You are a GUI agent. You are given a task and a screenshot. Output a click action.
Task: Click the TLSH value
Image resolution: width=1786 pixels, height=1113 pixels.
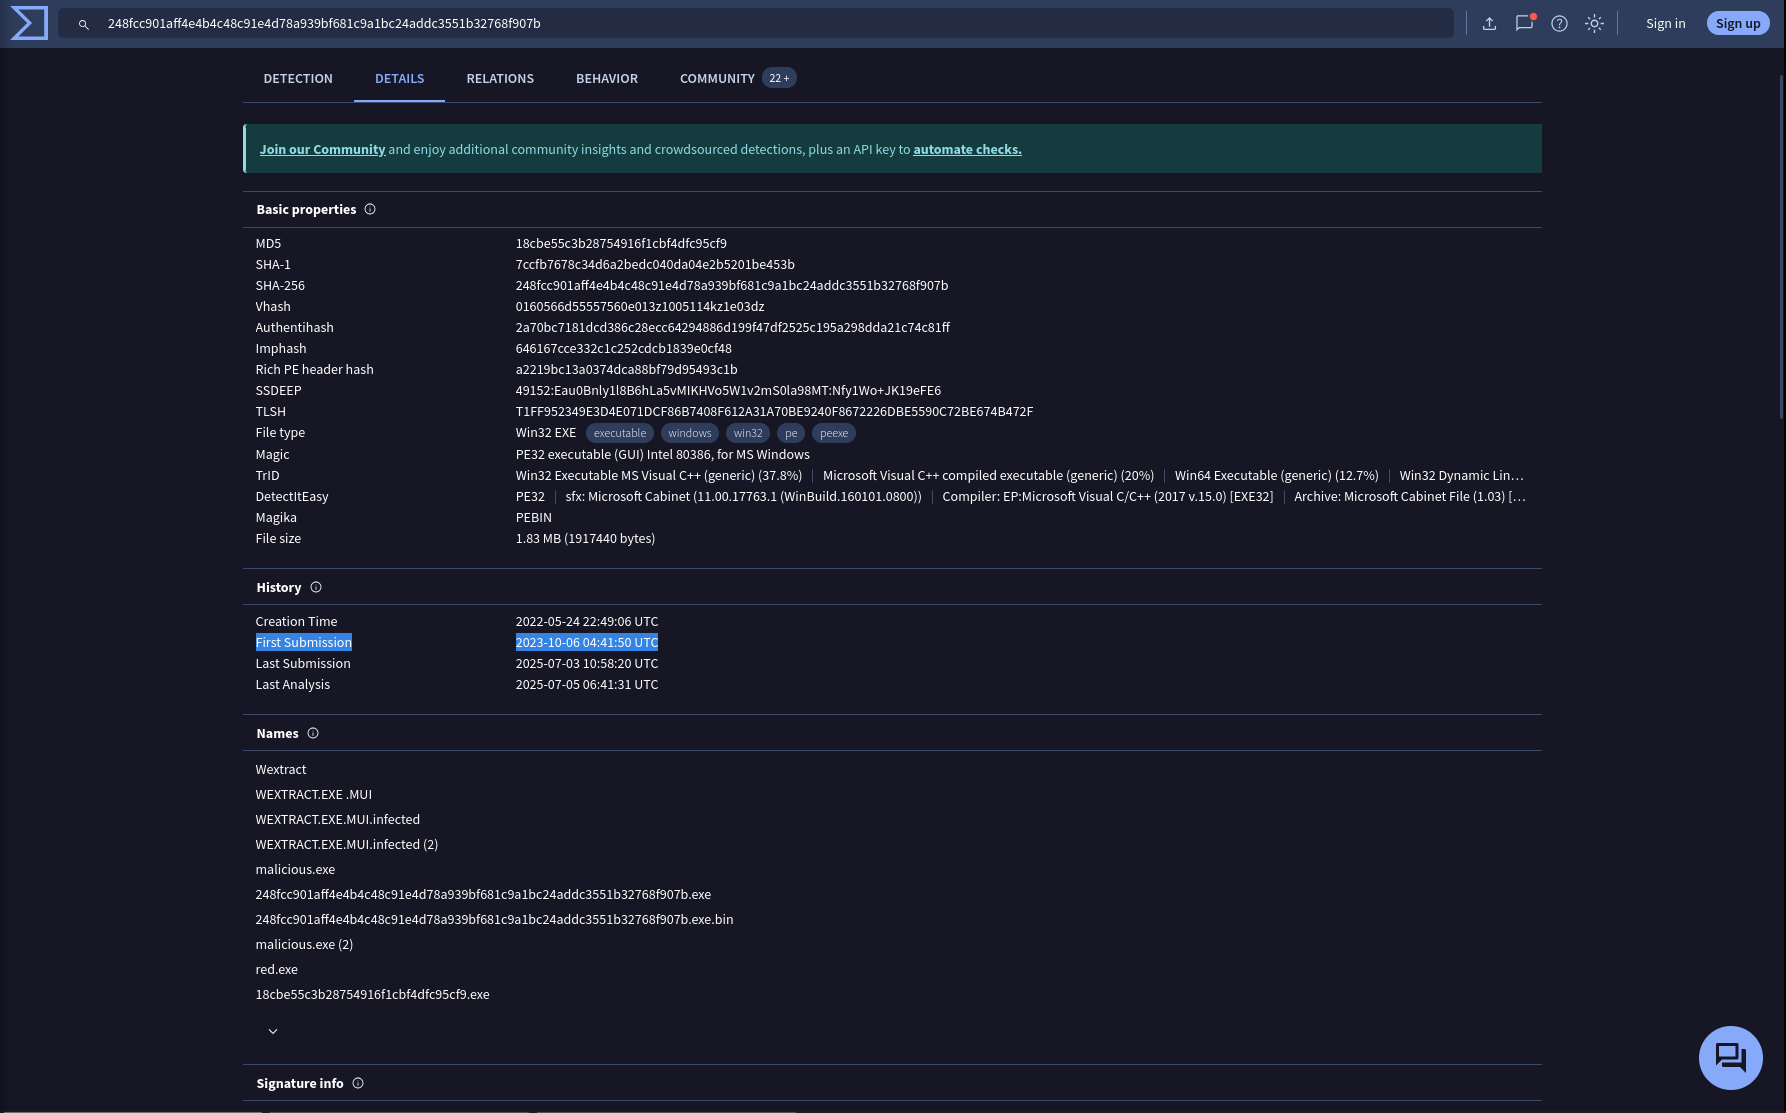pos(774,411)
